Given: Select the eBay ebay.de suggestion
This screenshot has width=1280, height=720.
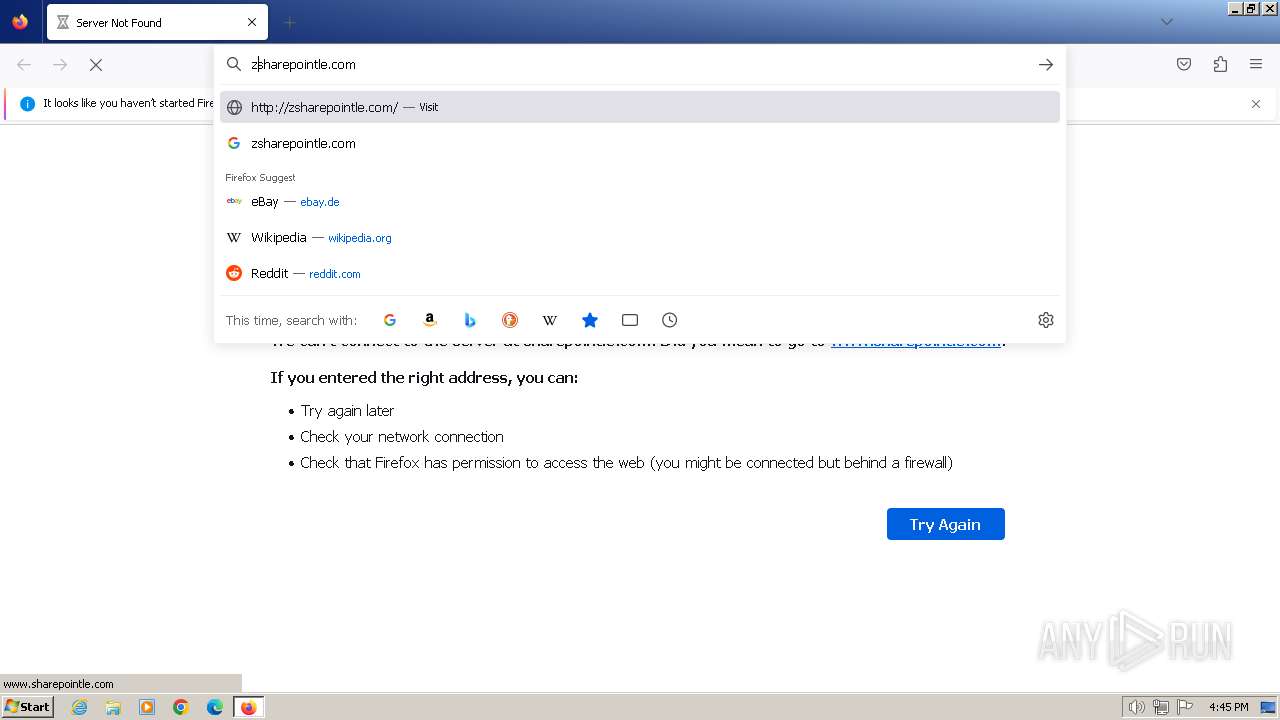Looking at the screenshot, I should pyautogui.click(x=640, y=201).
